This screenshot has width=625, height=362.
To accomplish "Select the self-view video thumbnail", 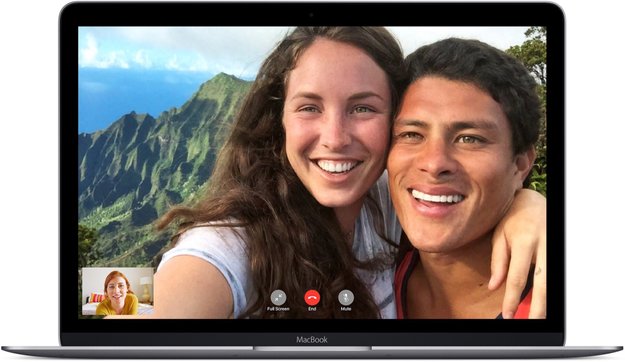I will coord(118,291).
